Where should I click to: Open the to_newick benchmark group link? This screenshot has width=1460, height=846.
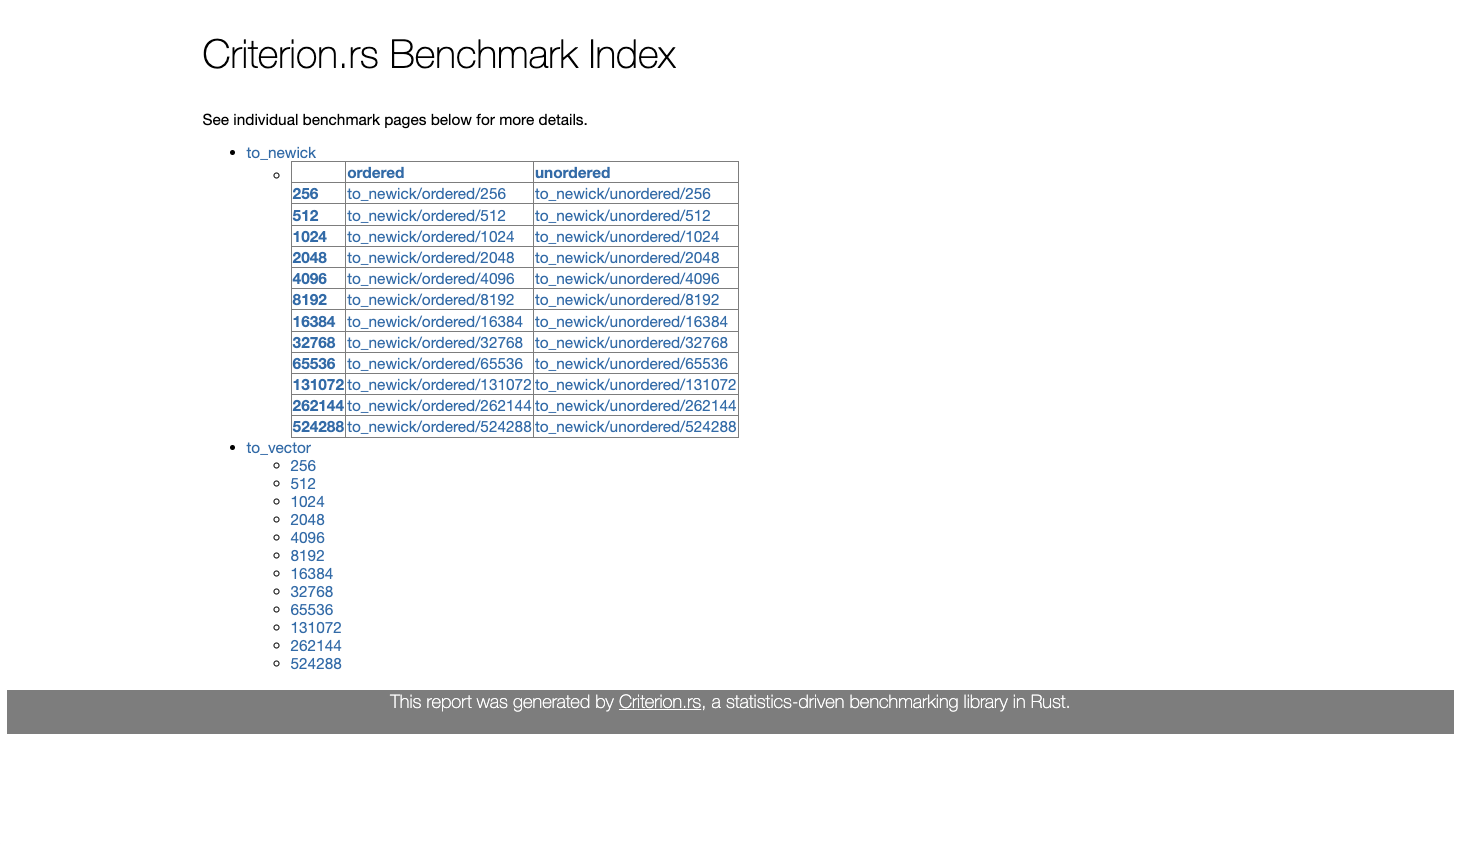pos(281,153)
